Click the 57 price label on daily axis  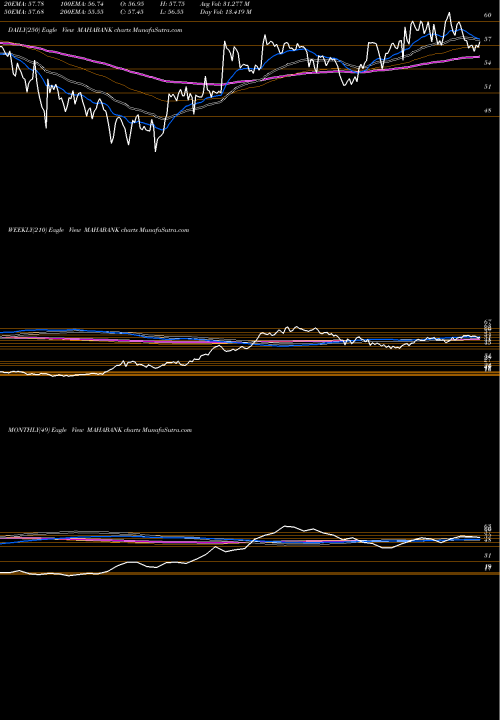(488, 39)
